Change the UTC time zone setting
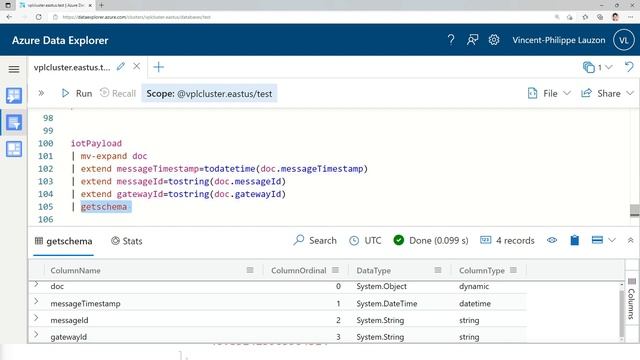 coord(365,240)
